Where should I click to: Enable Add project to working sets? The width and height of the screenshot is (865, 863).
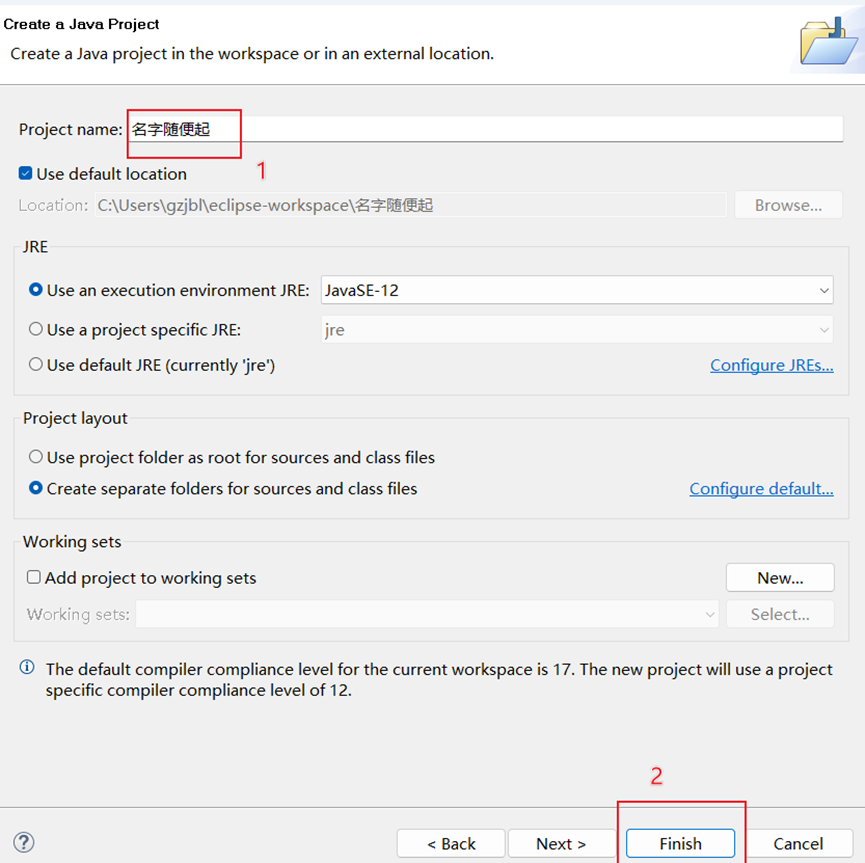[34, 577]
